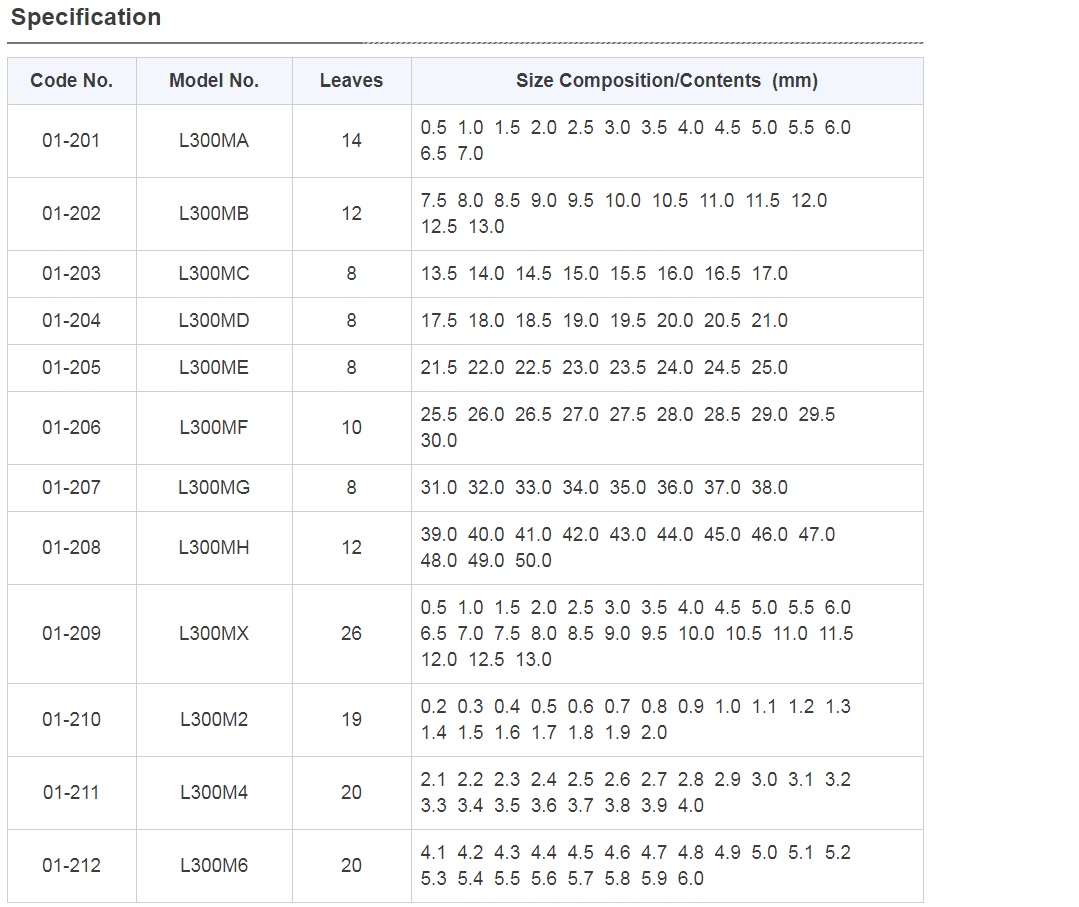The height and width of the screenshot is (907, 1079).
Task: Click the Code No. column header
Action: tap(71, 81)
